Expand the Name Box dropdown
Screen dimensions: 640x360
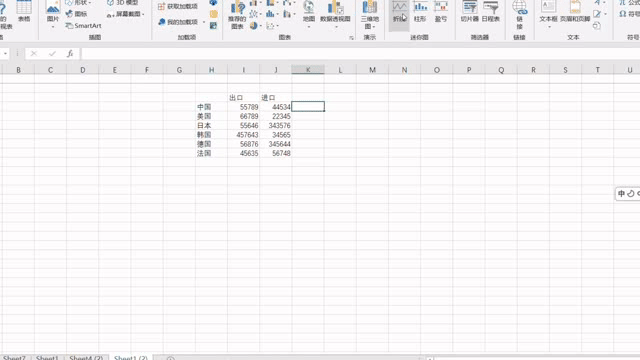pos(5,53)
